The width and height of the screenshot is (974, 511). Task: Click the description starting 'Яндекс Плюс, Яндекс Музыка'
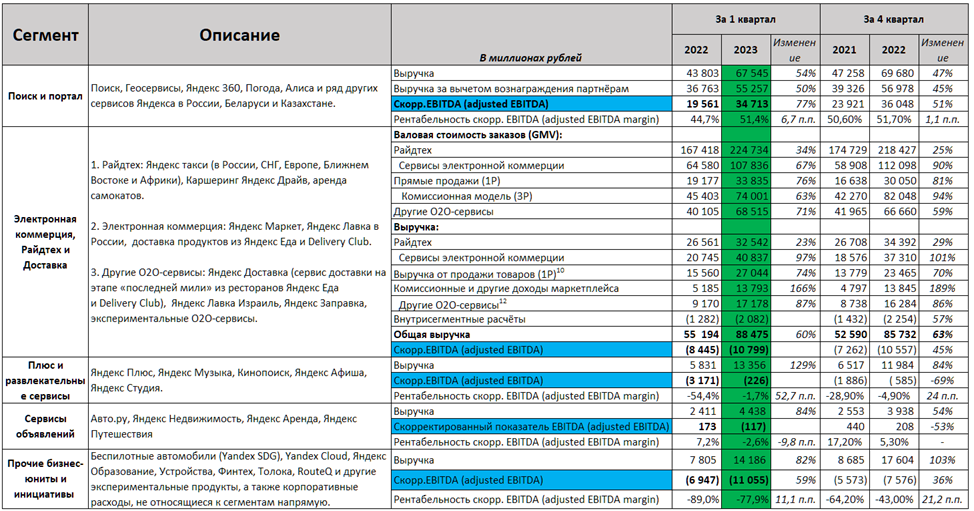tap(240, 381)
